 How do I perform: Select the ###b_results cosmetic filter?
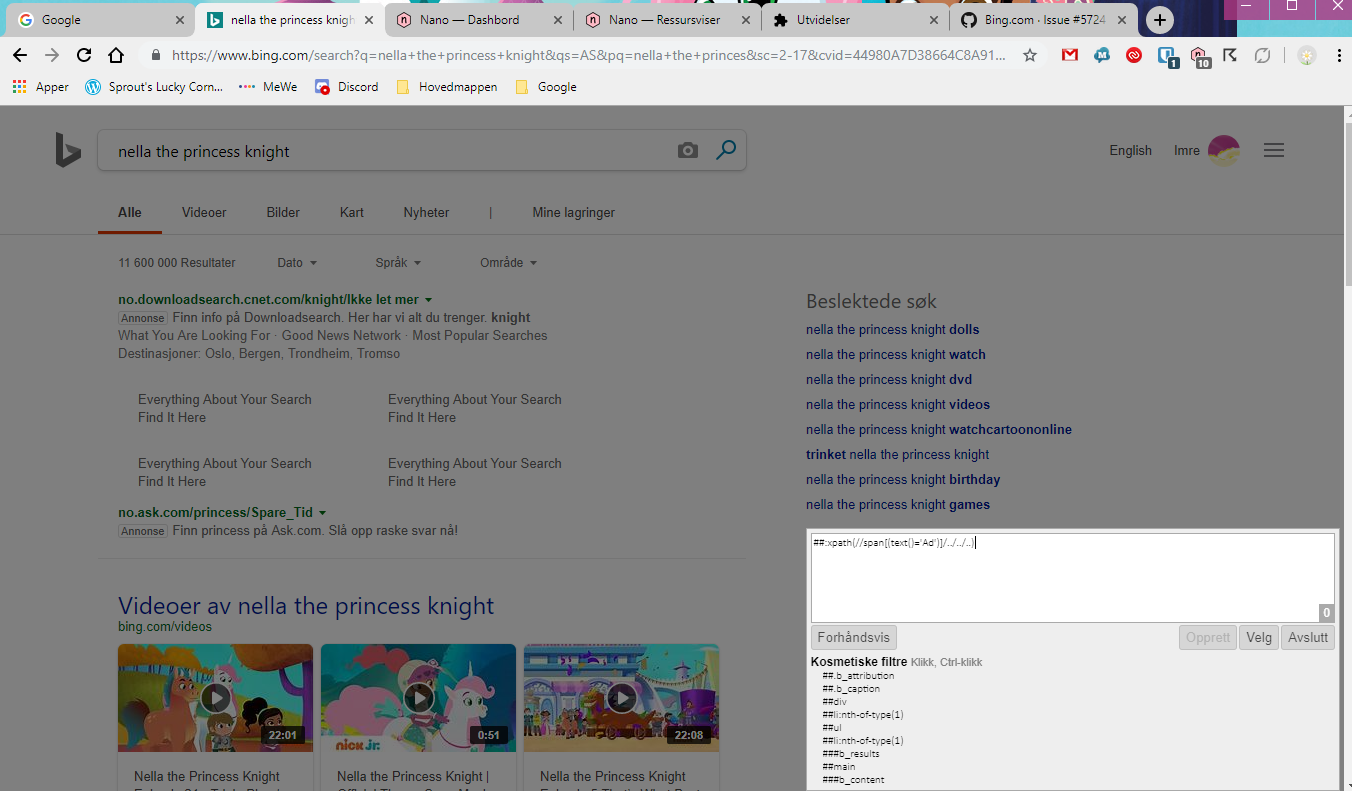(851, 754)
